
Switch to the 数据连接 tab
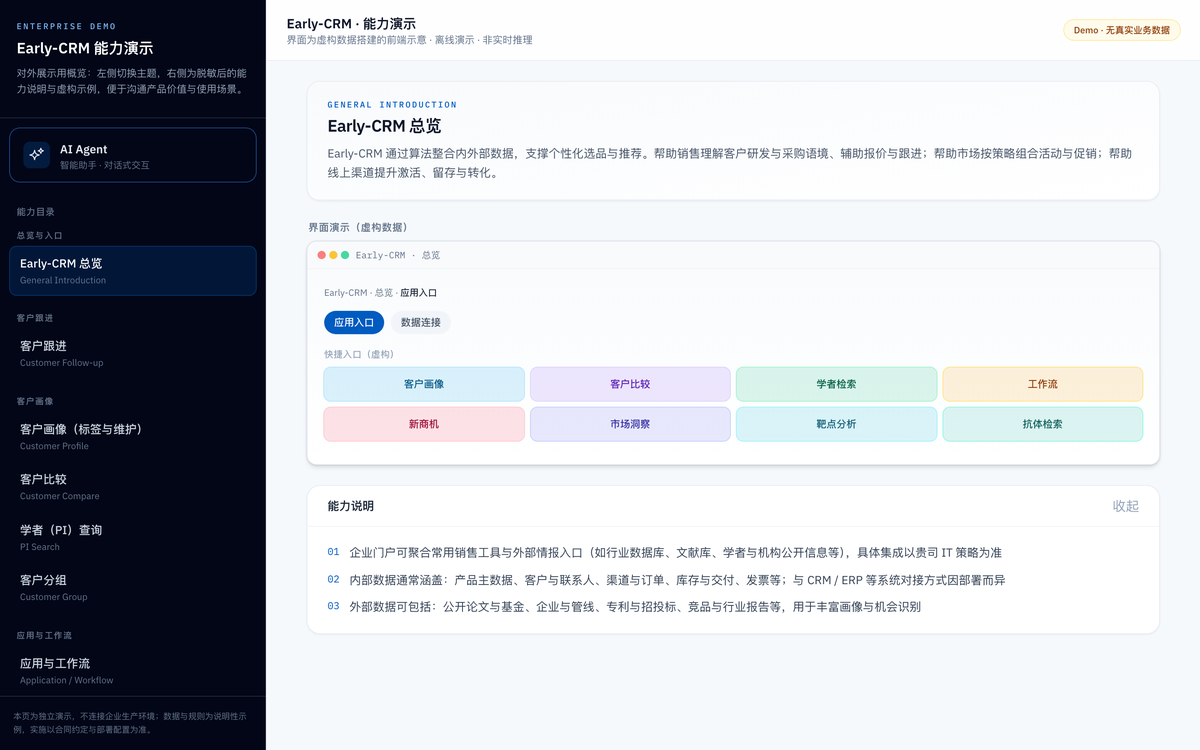click(x=421, y=322)
